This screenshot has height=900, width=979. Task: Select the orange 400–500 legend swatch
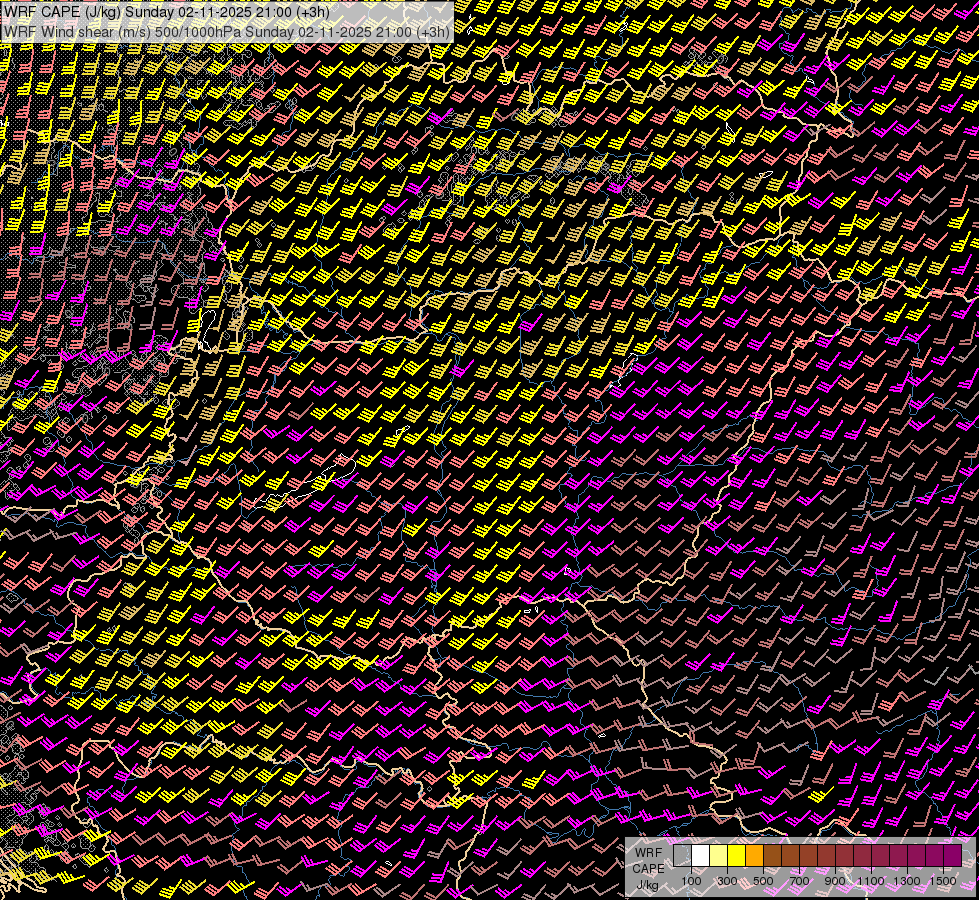coord(754,855)
